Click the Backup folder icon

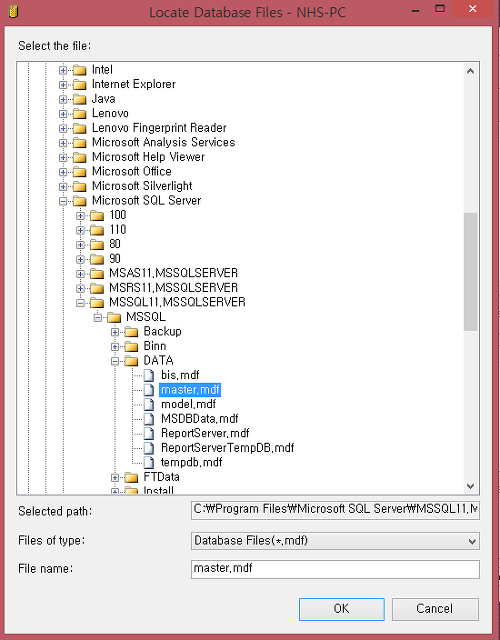131,332
